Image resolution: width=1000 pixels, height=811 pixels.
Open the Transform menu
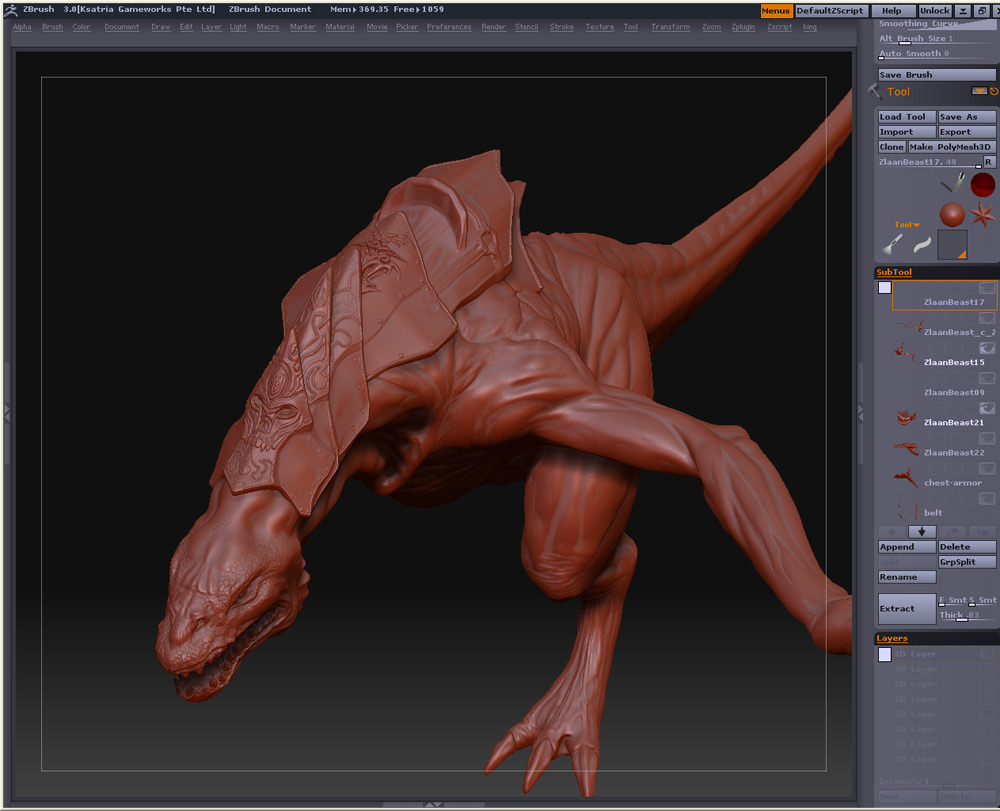(670, 27)
